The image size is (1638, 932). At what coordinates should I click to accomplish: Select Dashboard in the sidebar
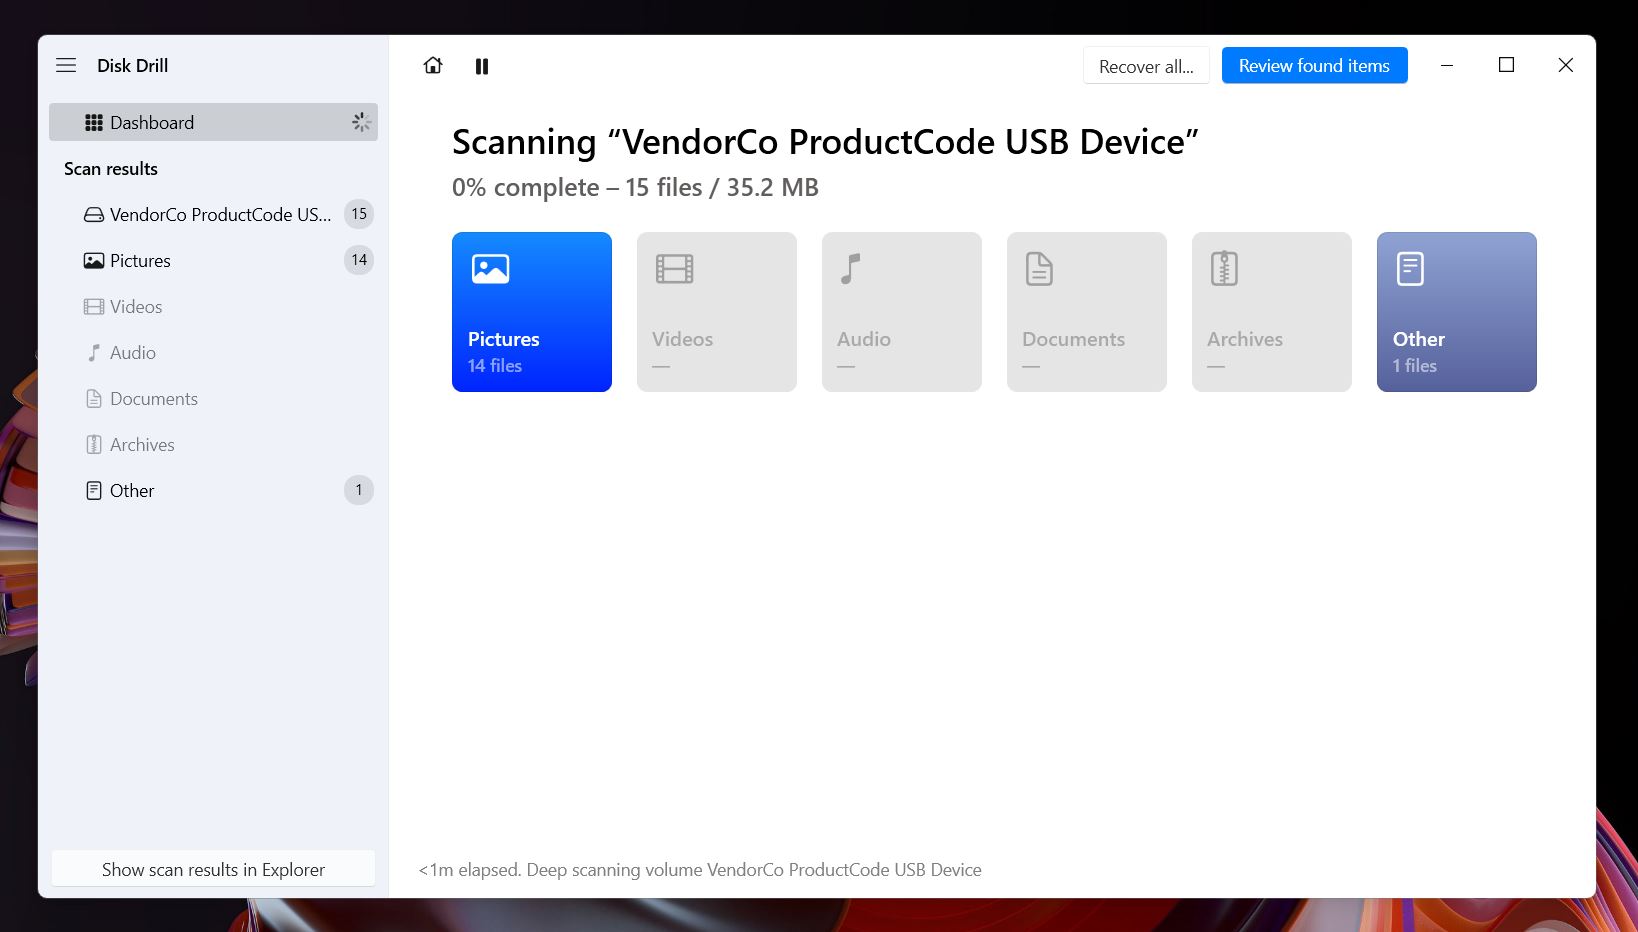tap(213, 122)
